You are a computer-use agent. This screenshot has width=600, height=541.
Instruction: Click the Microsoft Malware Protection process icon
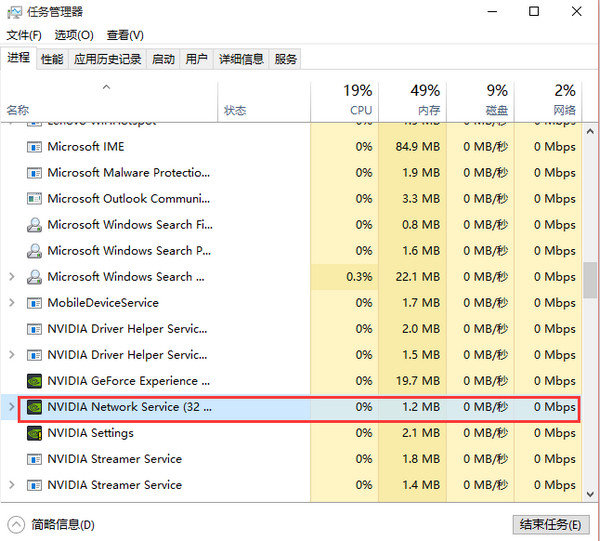pos(34,173)
